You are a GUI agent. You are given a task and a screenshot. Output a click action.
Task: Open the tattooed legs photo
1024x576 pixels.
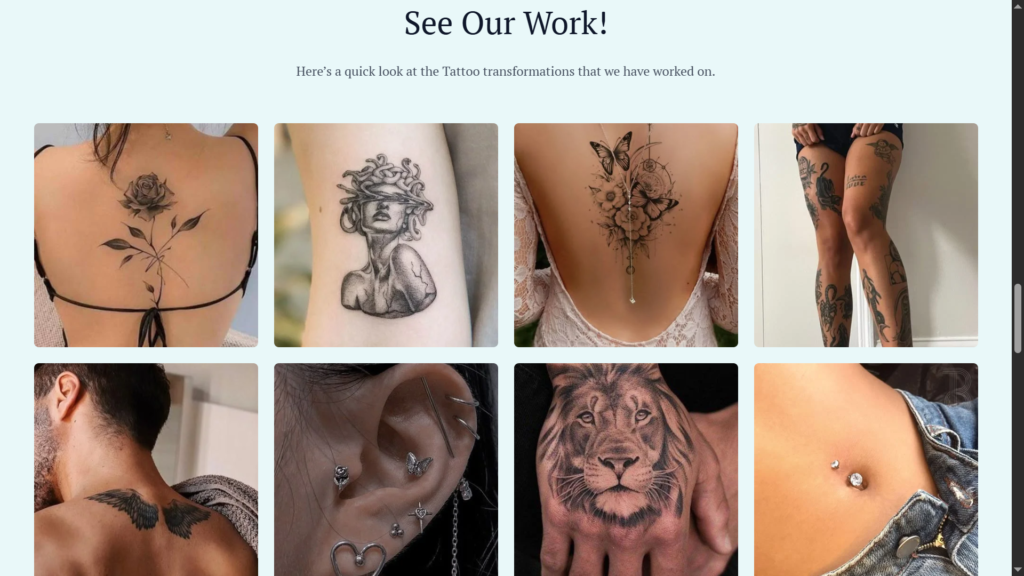[866, 235]
